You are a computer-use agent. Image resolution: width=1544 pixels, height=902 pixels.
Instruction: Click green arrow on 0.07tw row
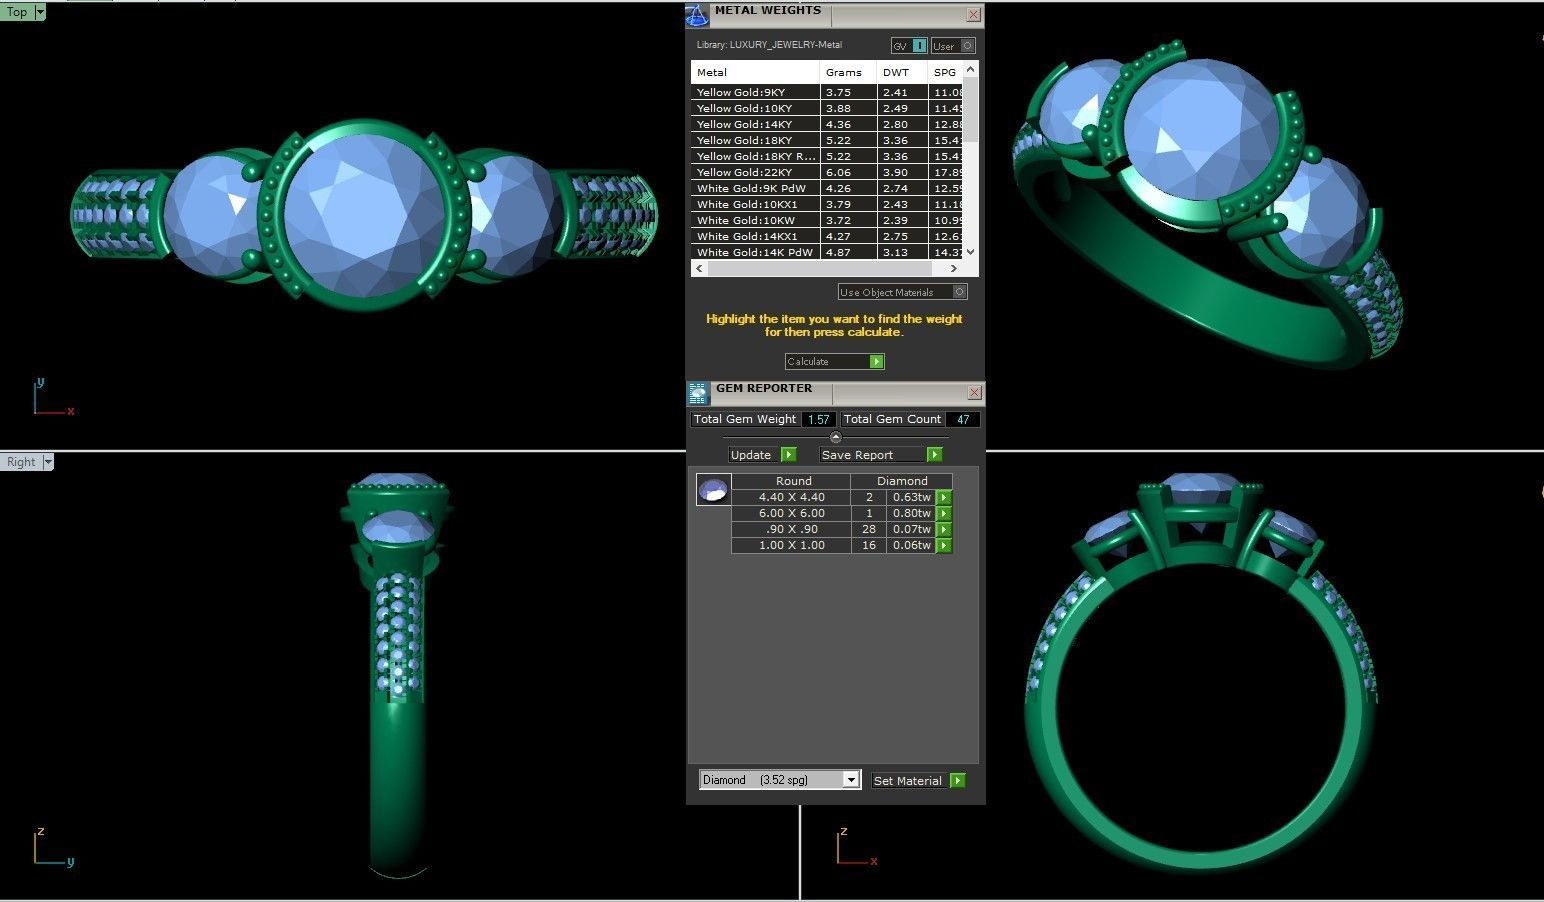[944, 529]
